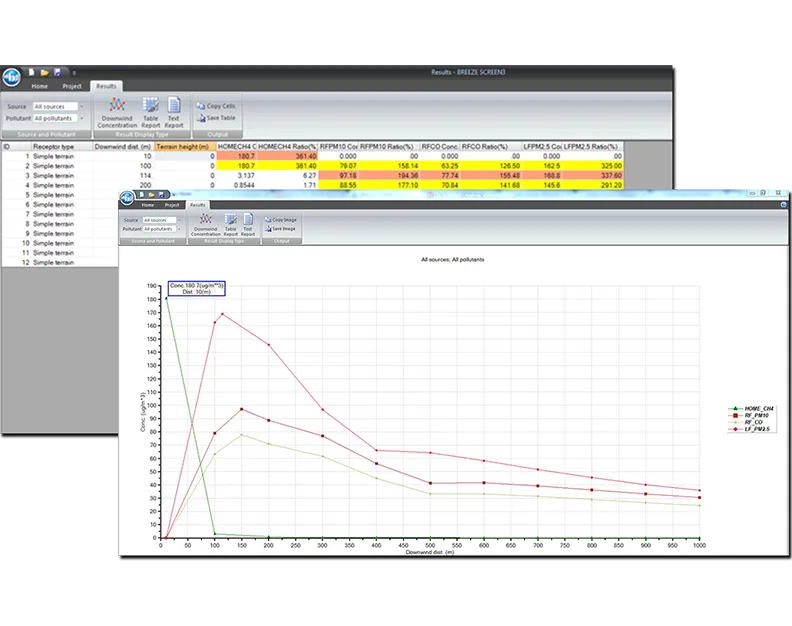792x626 pixels.
Task: Expand Source dropdown in the back window
Action: (x=82, y=106)
